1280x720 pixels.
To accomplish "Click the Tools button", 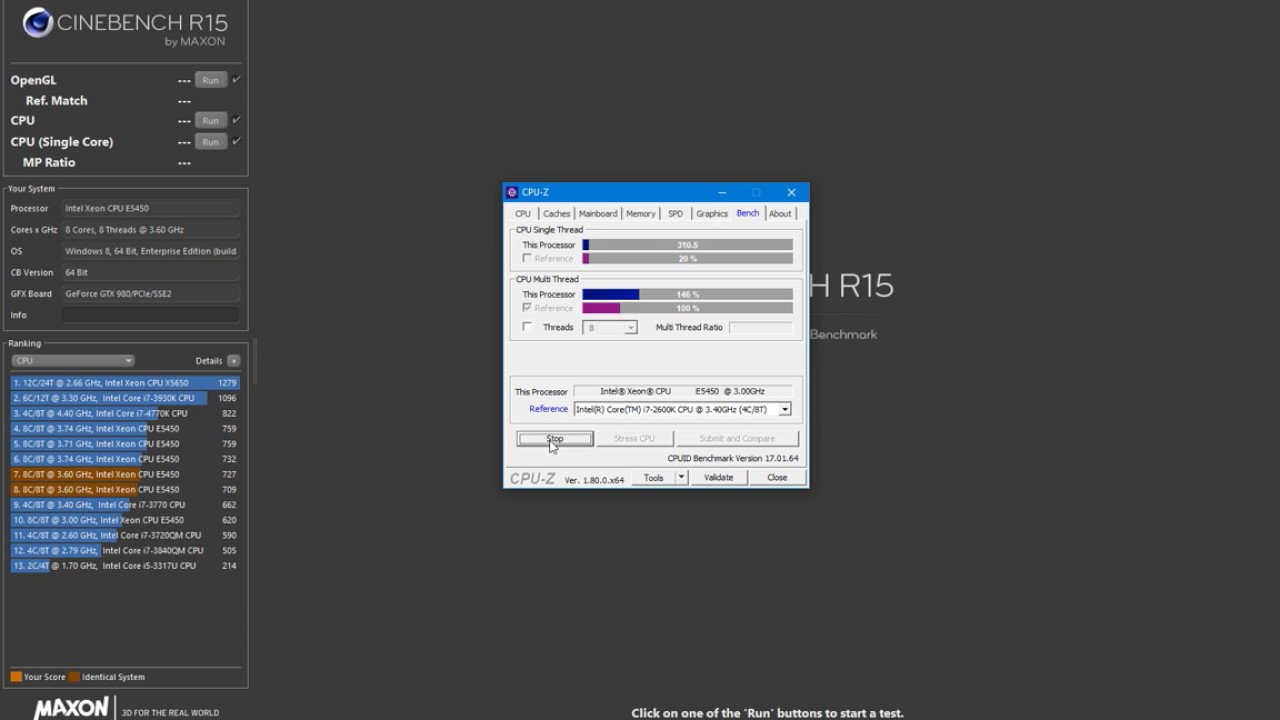I will point(653,477).
